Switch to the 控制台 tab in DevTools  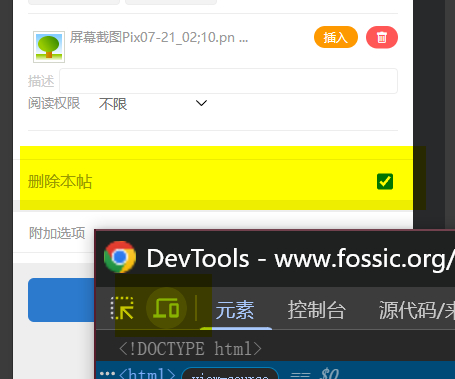pyautogui.click(x=316, y=310)
